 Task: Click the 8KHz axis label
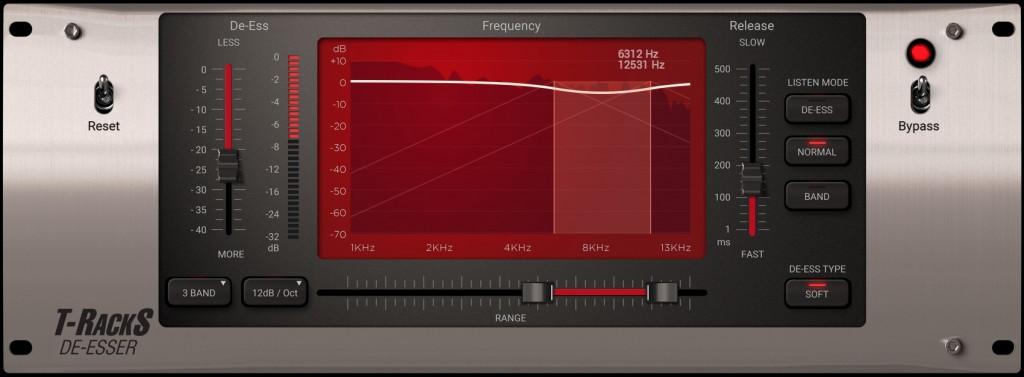click(x=596, y=248)
